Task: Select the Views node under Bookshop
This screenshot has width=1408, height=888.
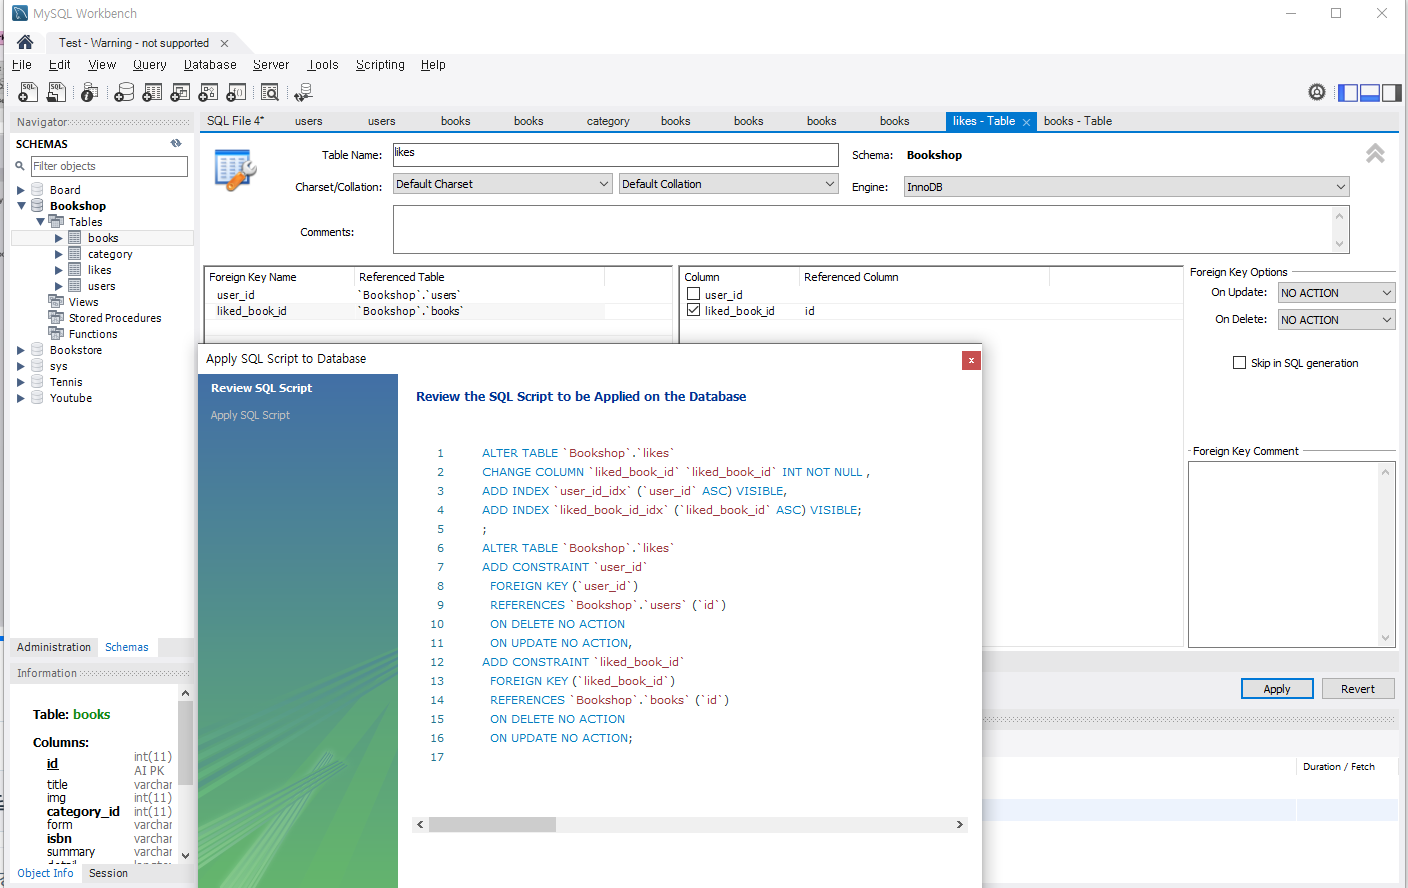Action: (x=84, y=302)
